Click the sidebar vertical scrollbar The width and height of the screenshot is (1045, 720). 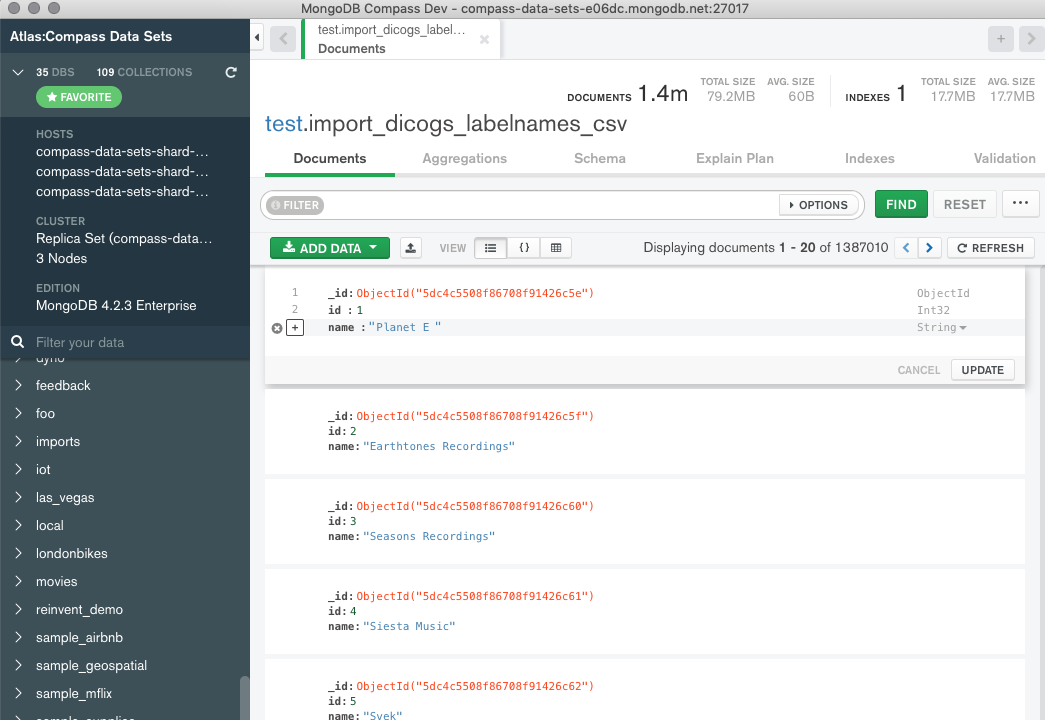245,697
